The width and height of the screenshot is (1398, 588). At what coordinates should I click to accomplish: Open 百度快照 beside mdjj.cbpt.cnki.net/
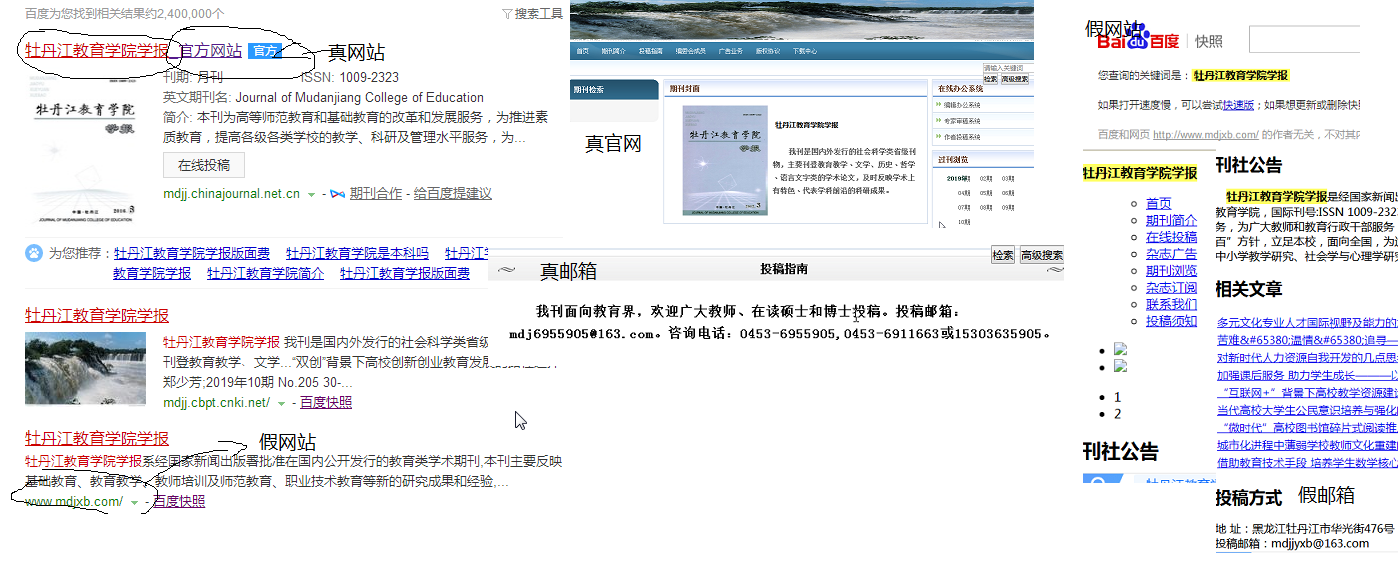[326, 403]
